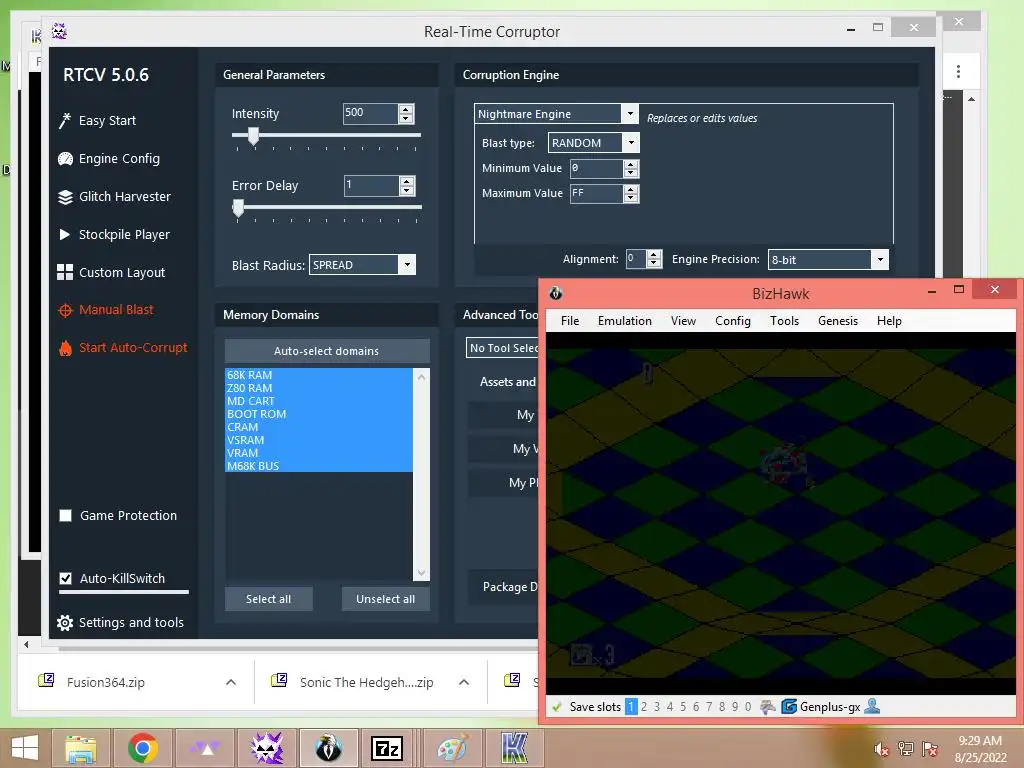The height and width of the screenshot is (768, 1024).
Task: Select save slot 9 in BizHawk
Action: [735, 707]
